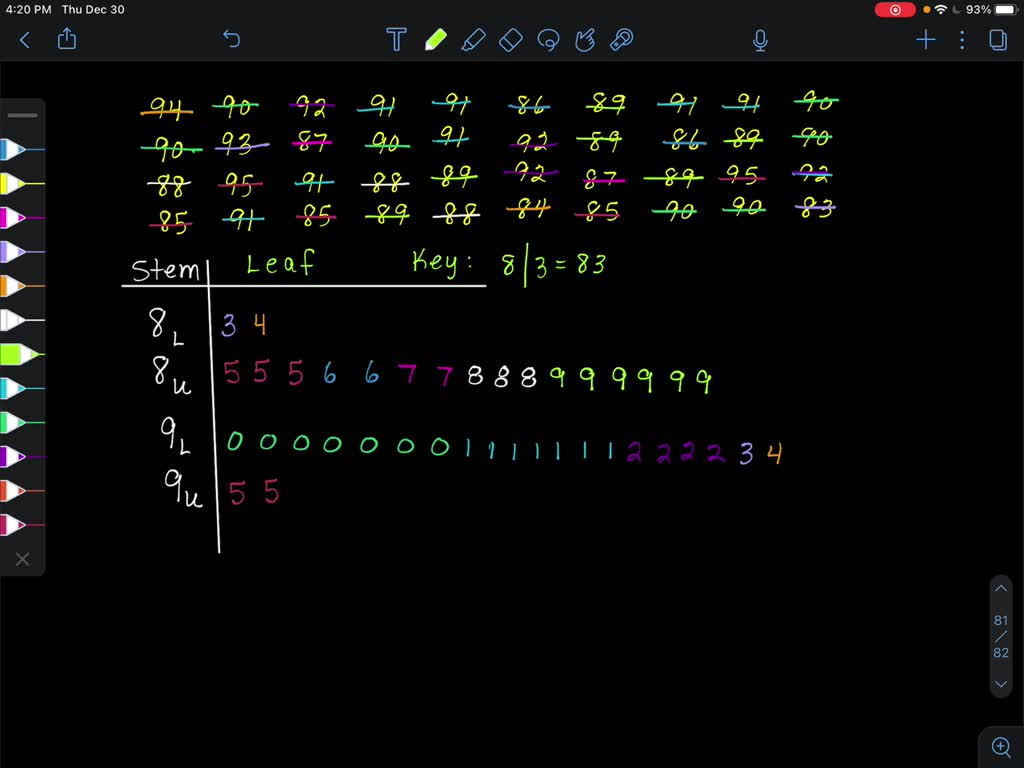Toggle the hand finger-drawing mode
1024x768 pixels.
(586, 40)
